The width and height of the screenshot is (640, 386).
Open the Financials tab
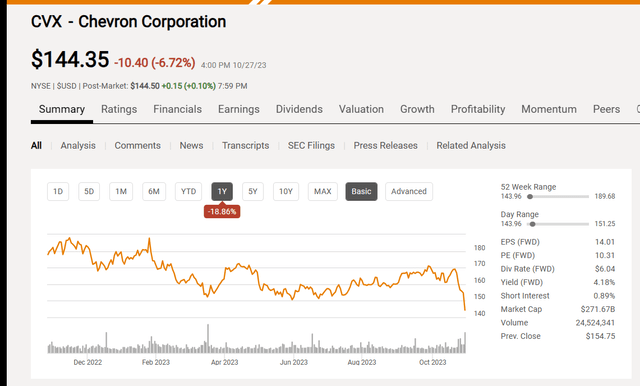coord(178,109)
